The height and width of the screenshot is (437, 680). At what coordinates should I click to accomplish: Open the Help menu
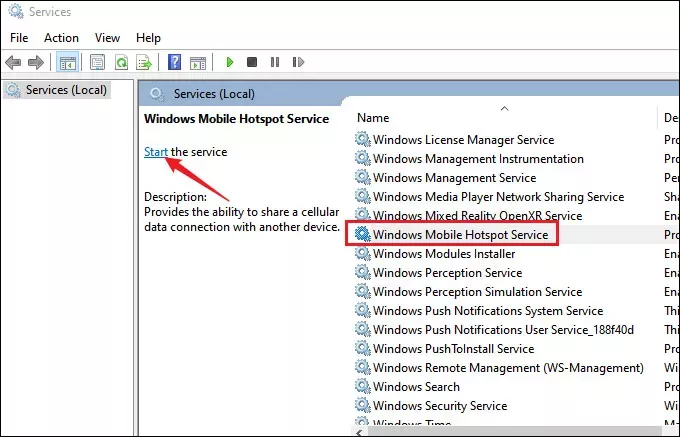(x=148, y=38)
